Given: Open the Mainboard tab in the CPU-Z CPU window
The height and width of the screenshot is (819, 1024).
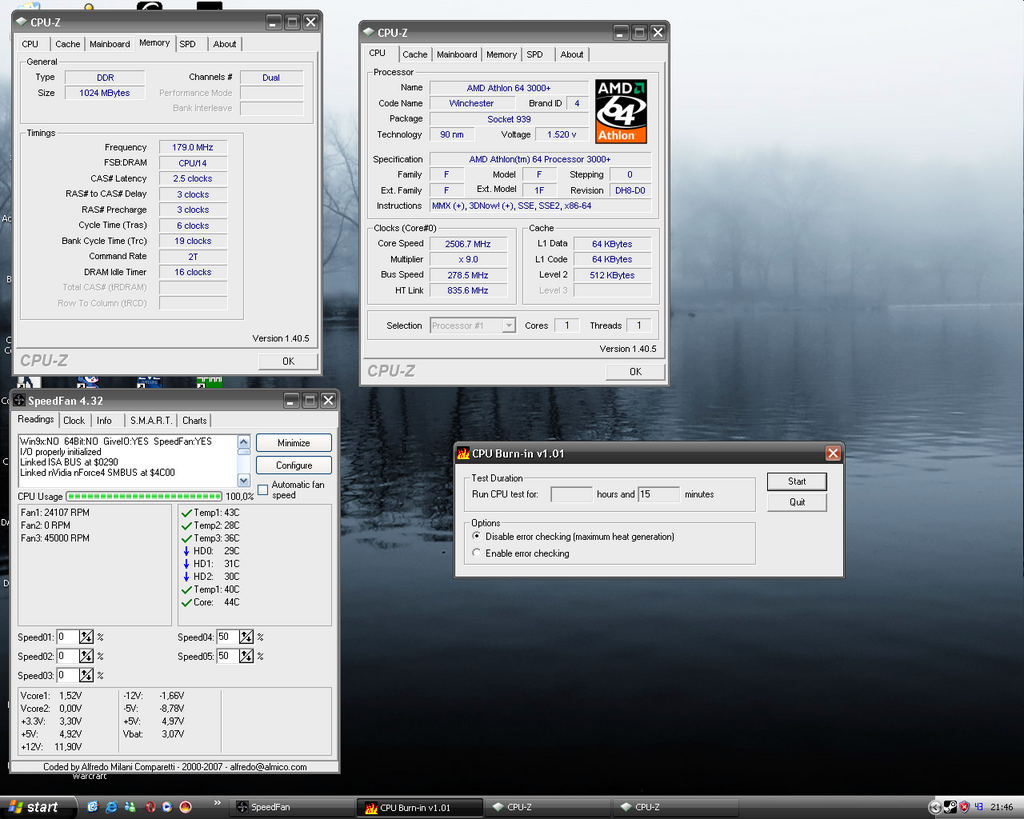Looking at the screenshot, I should pos(457,55).
